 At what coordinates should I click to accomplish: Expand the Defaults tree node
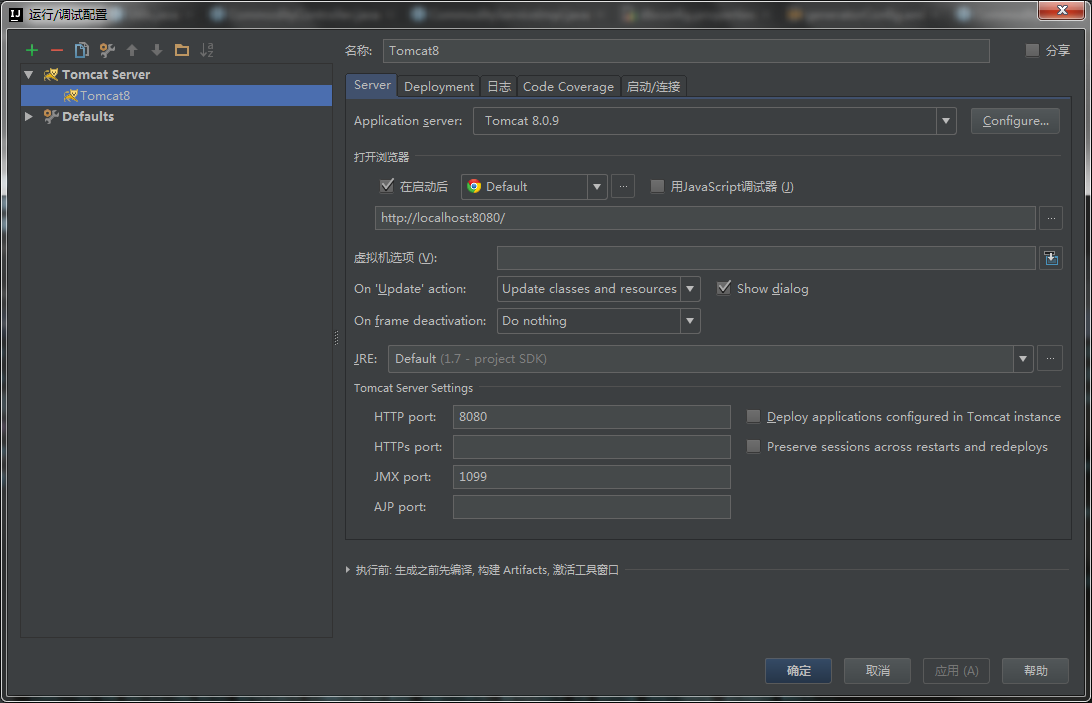(x=29, y=116)
